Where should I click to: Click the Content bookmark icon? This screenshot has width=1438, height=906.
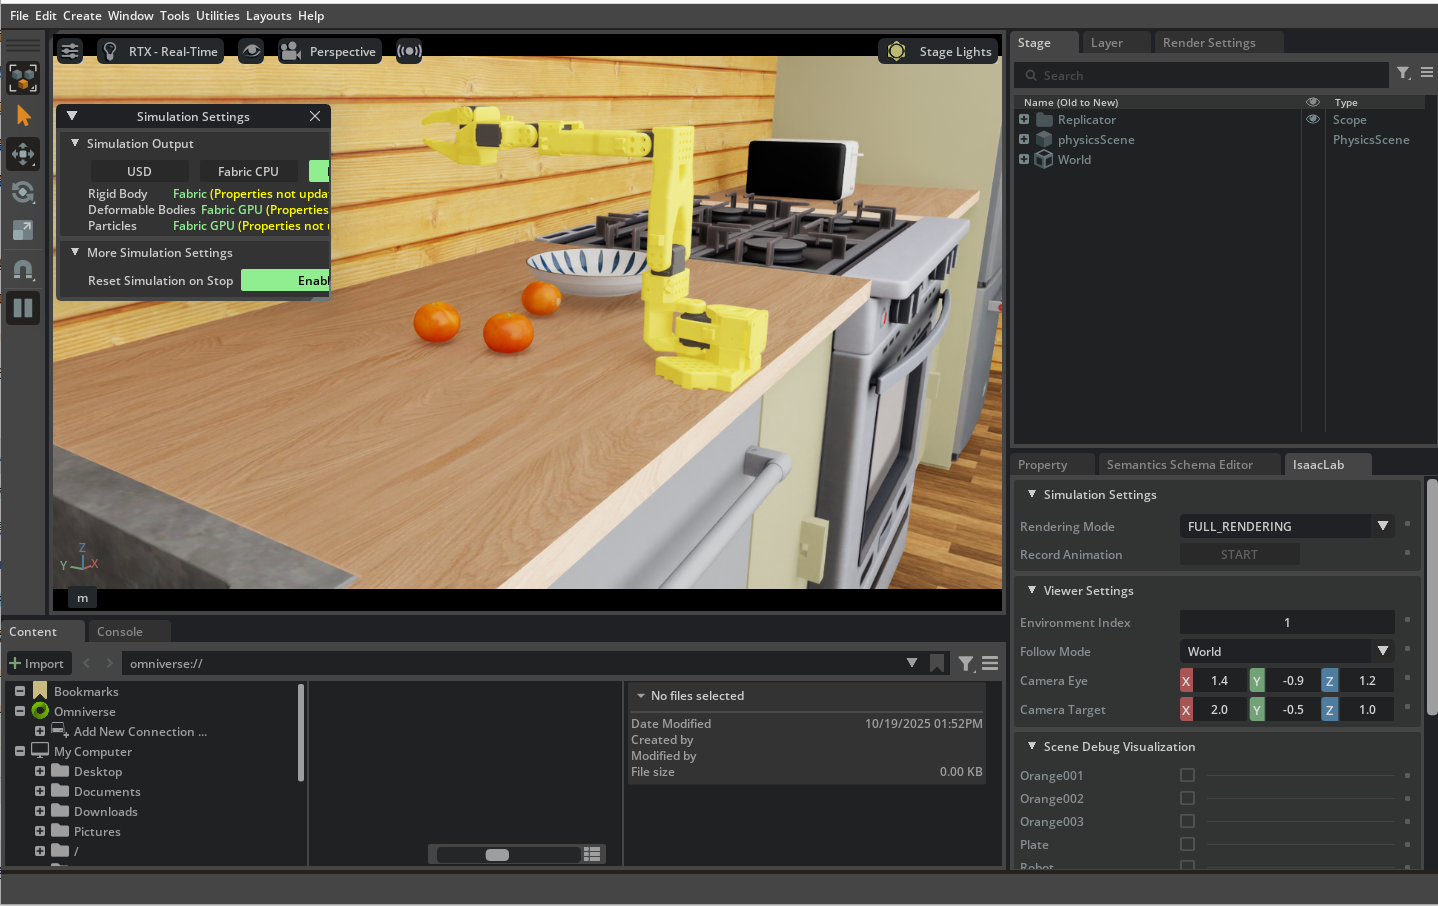tap(937, 663)
